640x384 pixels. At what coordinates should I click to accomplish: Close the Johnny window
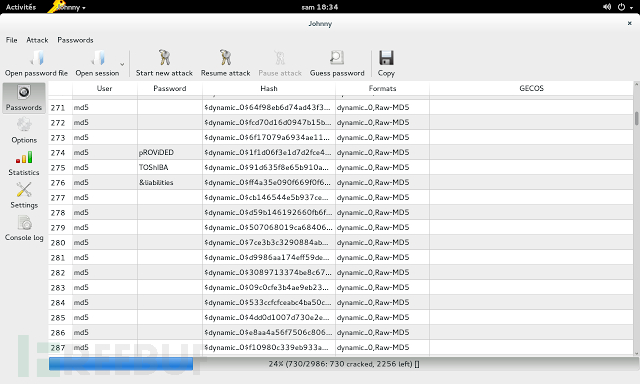point(629,23)
